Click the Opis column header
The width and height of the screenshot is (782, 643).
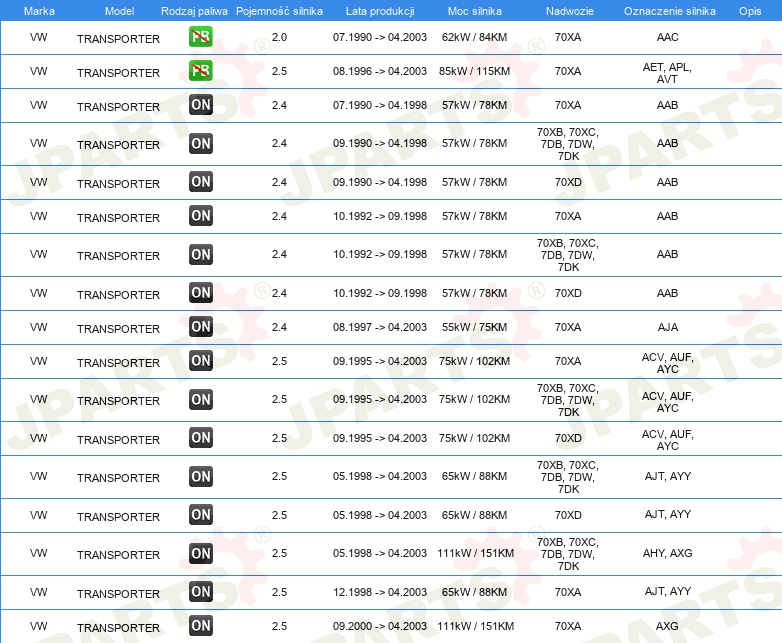click(750, 11)
